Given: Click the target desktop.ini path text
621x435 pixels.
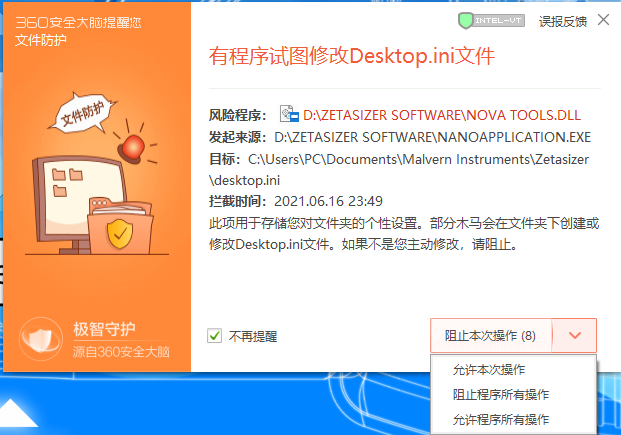Looking at the screenshot, I should pyautogui.click(x=399, y=170).
